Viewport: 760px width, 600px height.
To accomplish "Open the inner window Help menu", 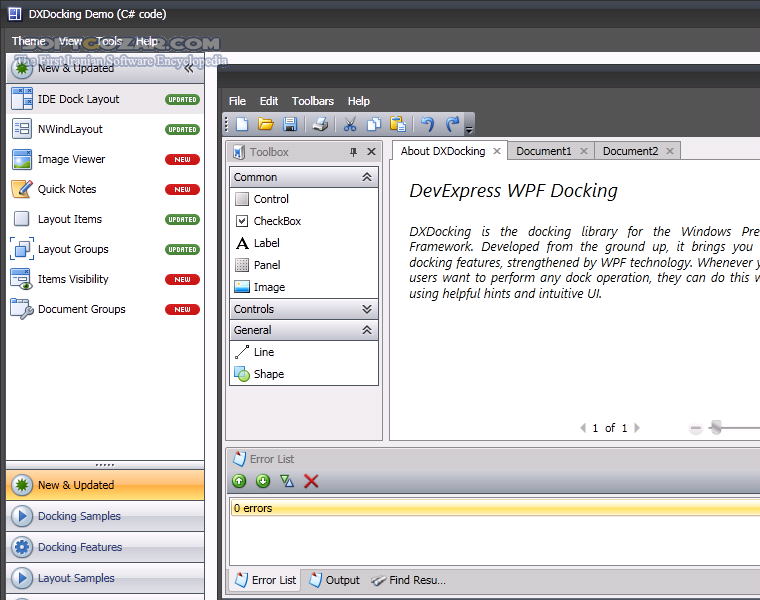I will [359, 101].
